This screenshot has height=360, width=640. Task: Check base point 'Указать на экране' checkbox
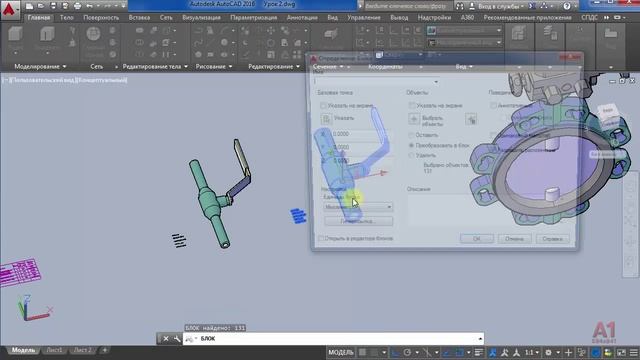323,106
